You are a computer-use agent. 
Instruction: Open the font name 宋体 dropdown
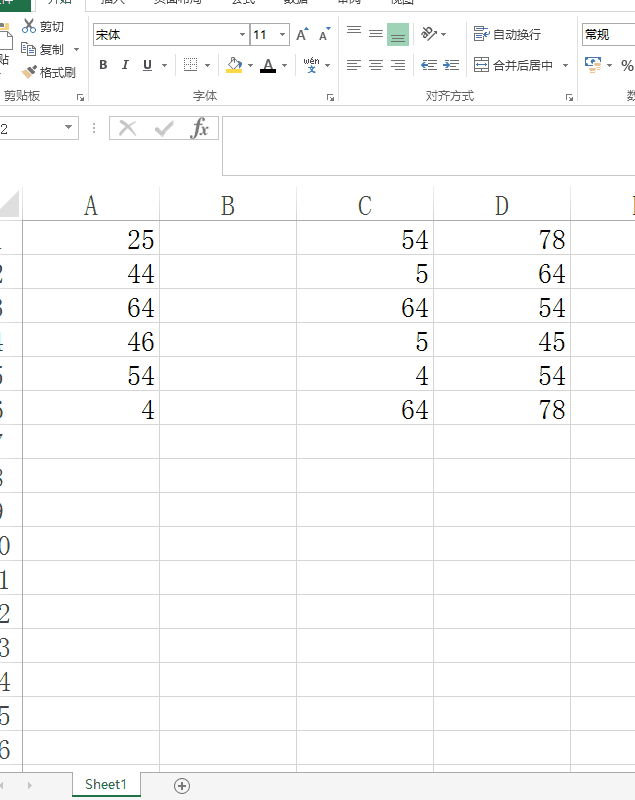click(x=242, y=35)
